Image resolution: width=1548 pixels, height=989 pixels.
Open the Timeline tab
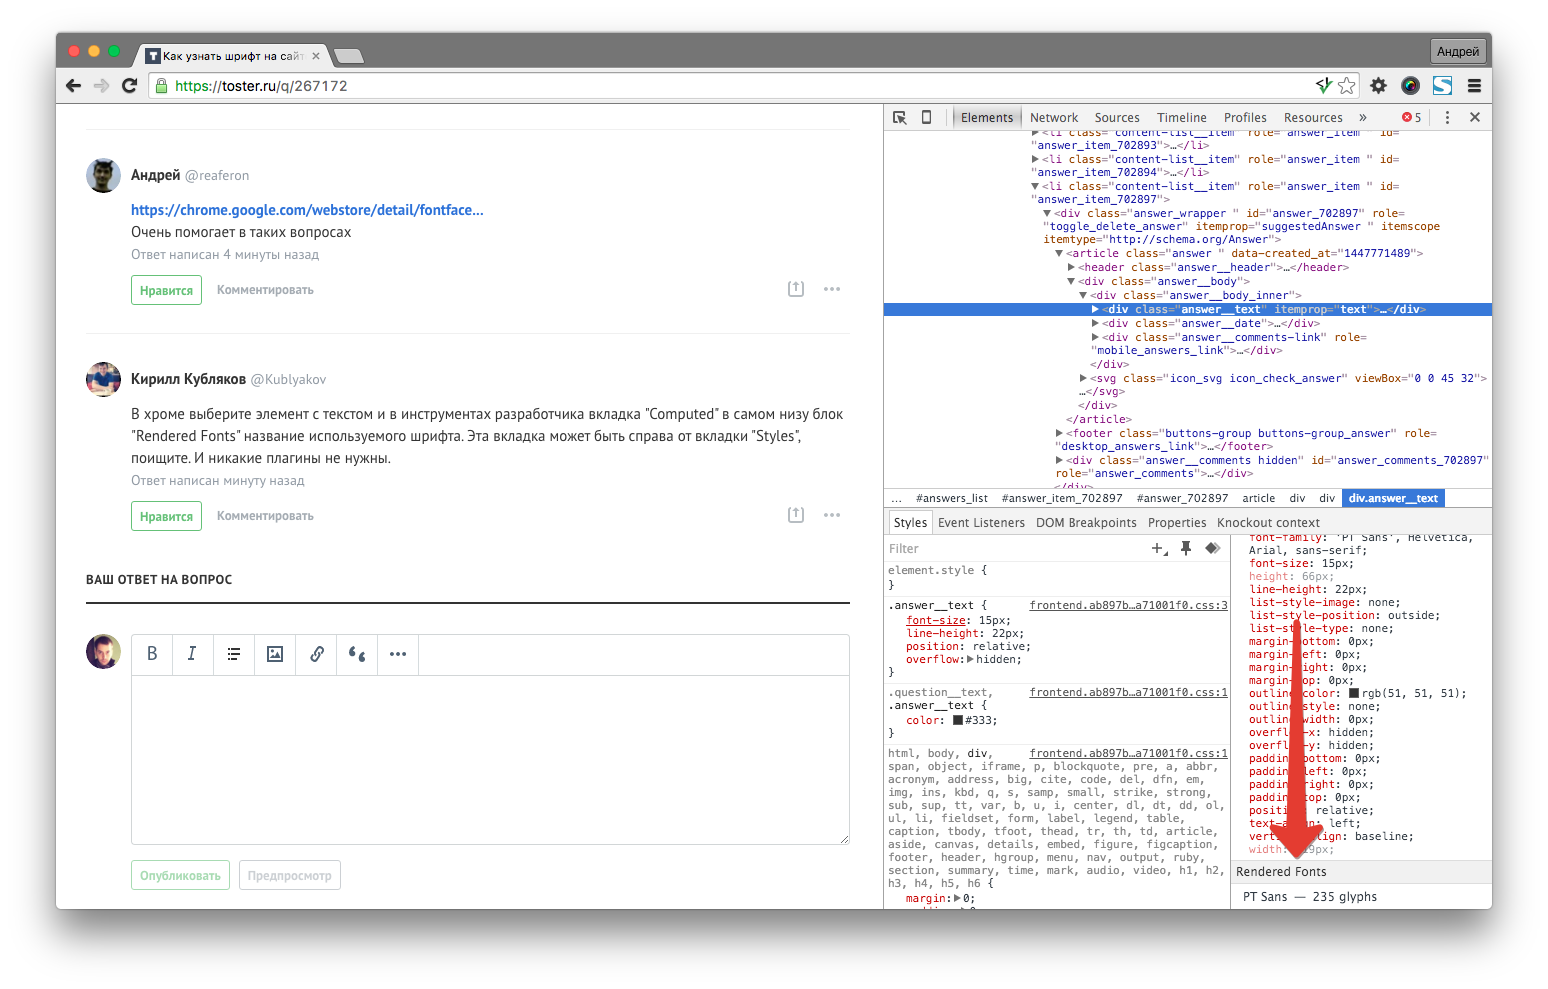point(1182,117)
